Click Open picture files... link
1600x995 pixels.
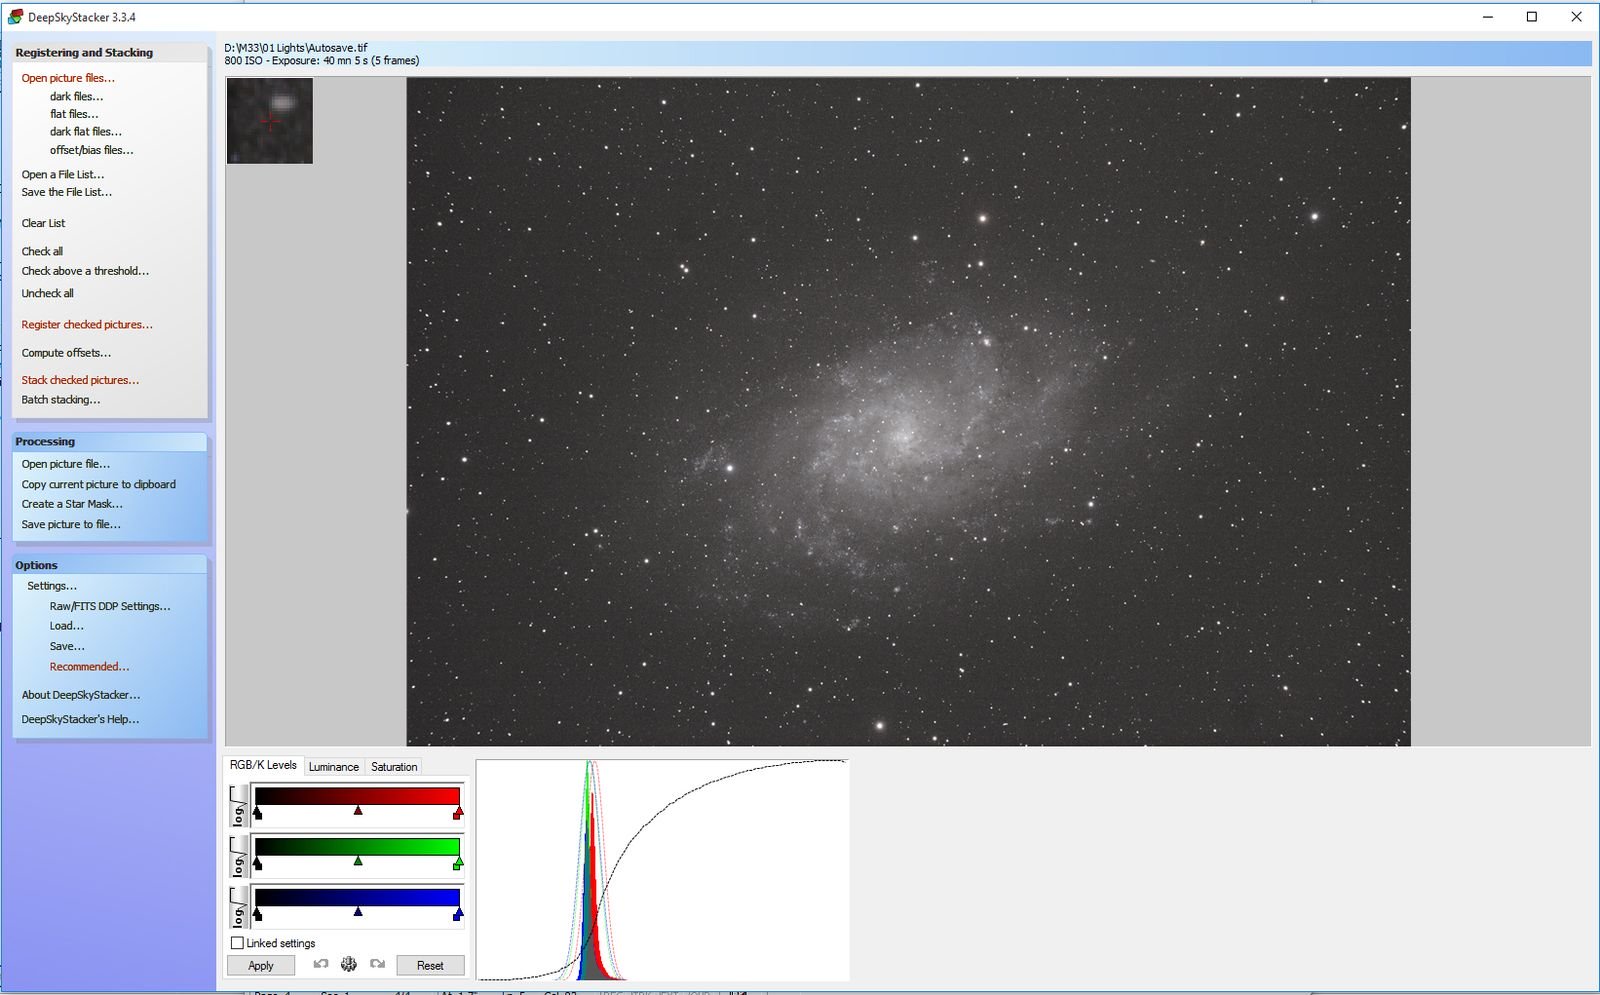68,78
